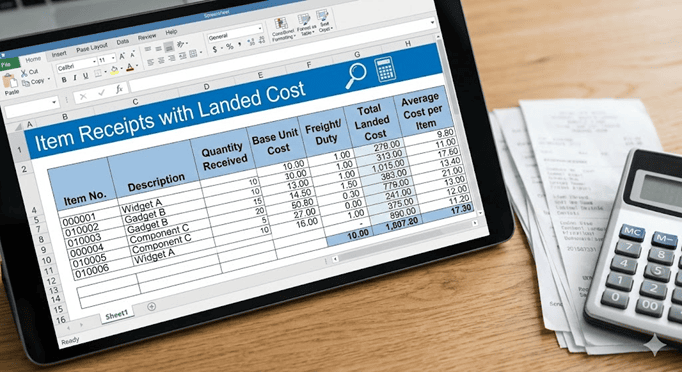Apply the red Font Color letter A
This screenshot has width=682, height=372.
(x=130, y=67)
